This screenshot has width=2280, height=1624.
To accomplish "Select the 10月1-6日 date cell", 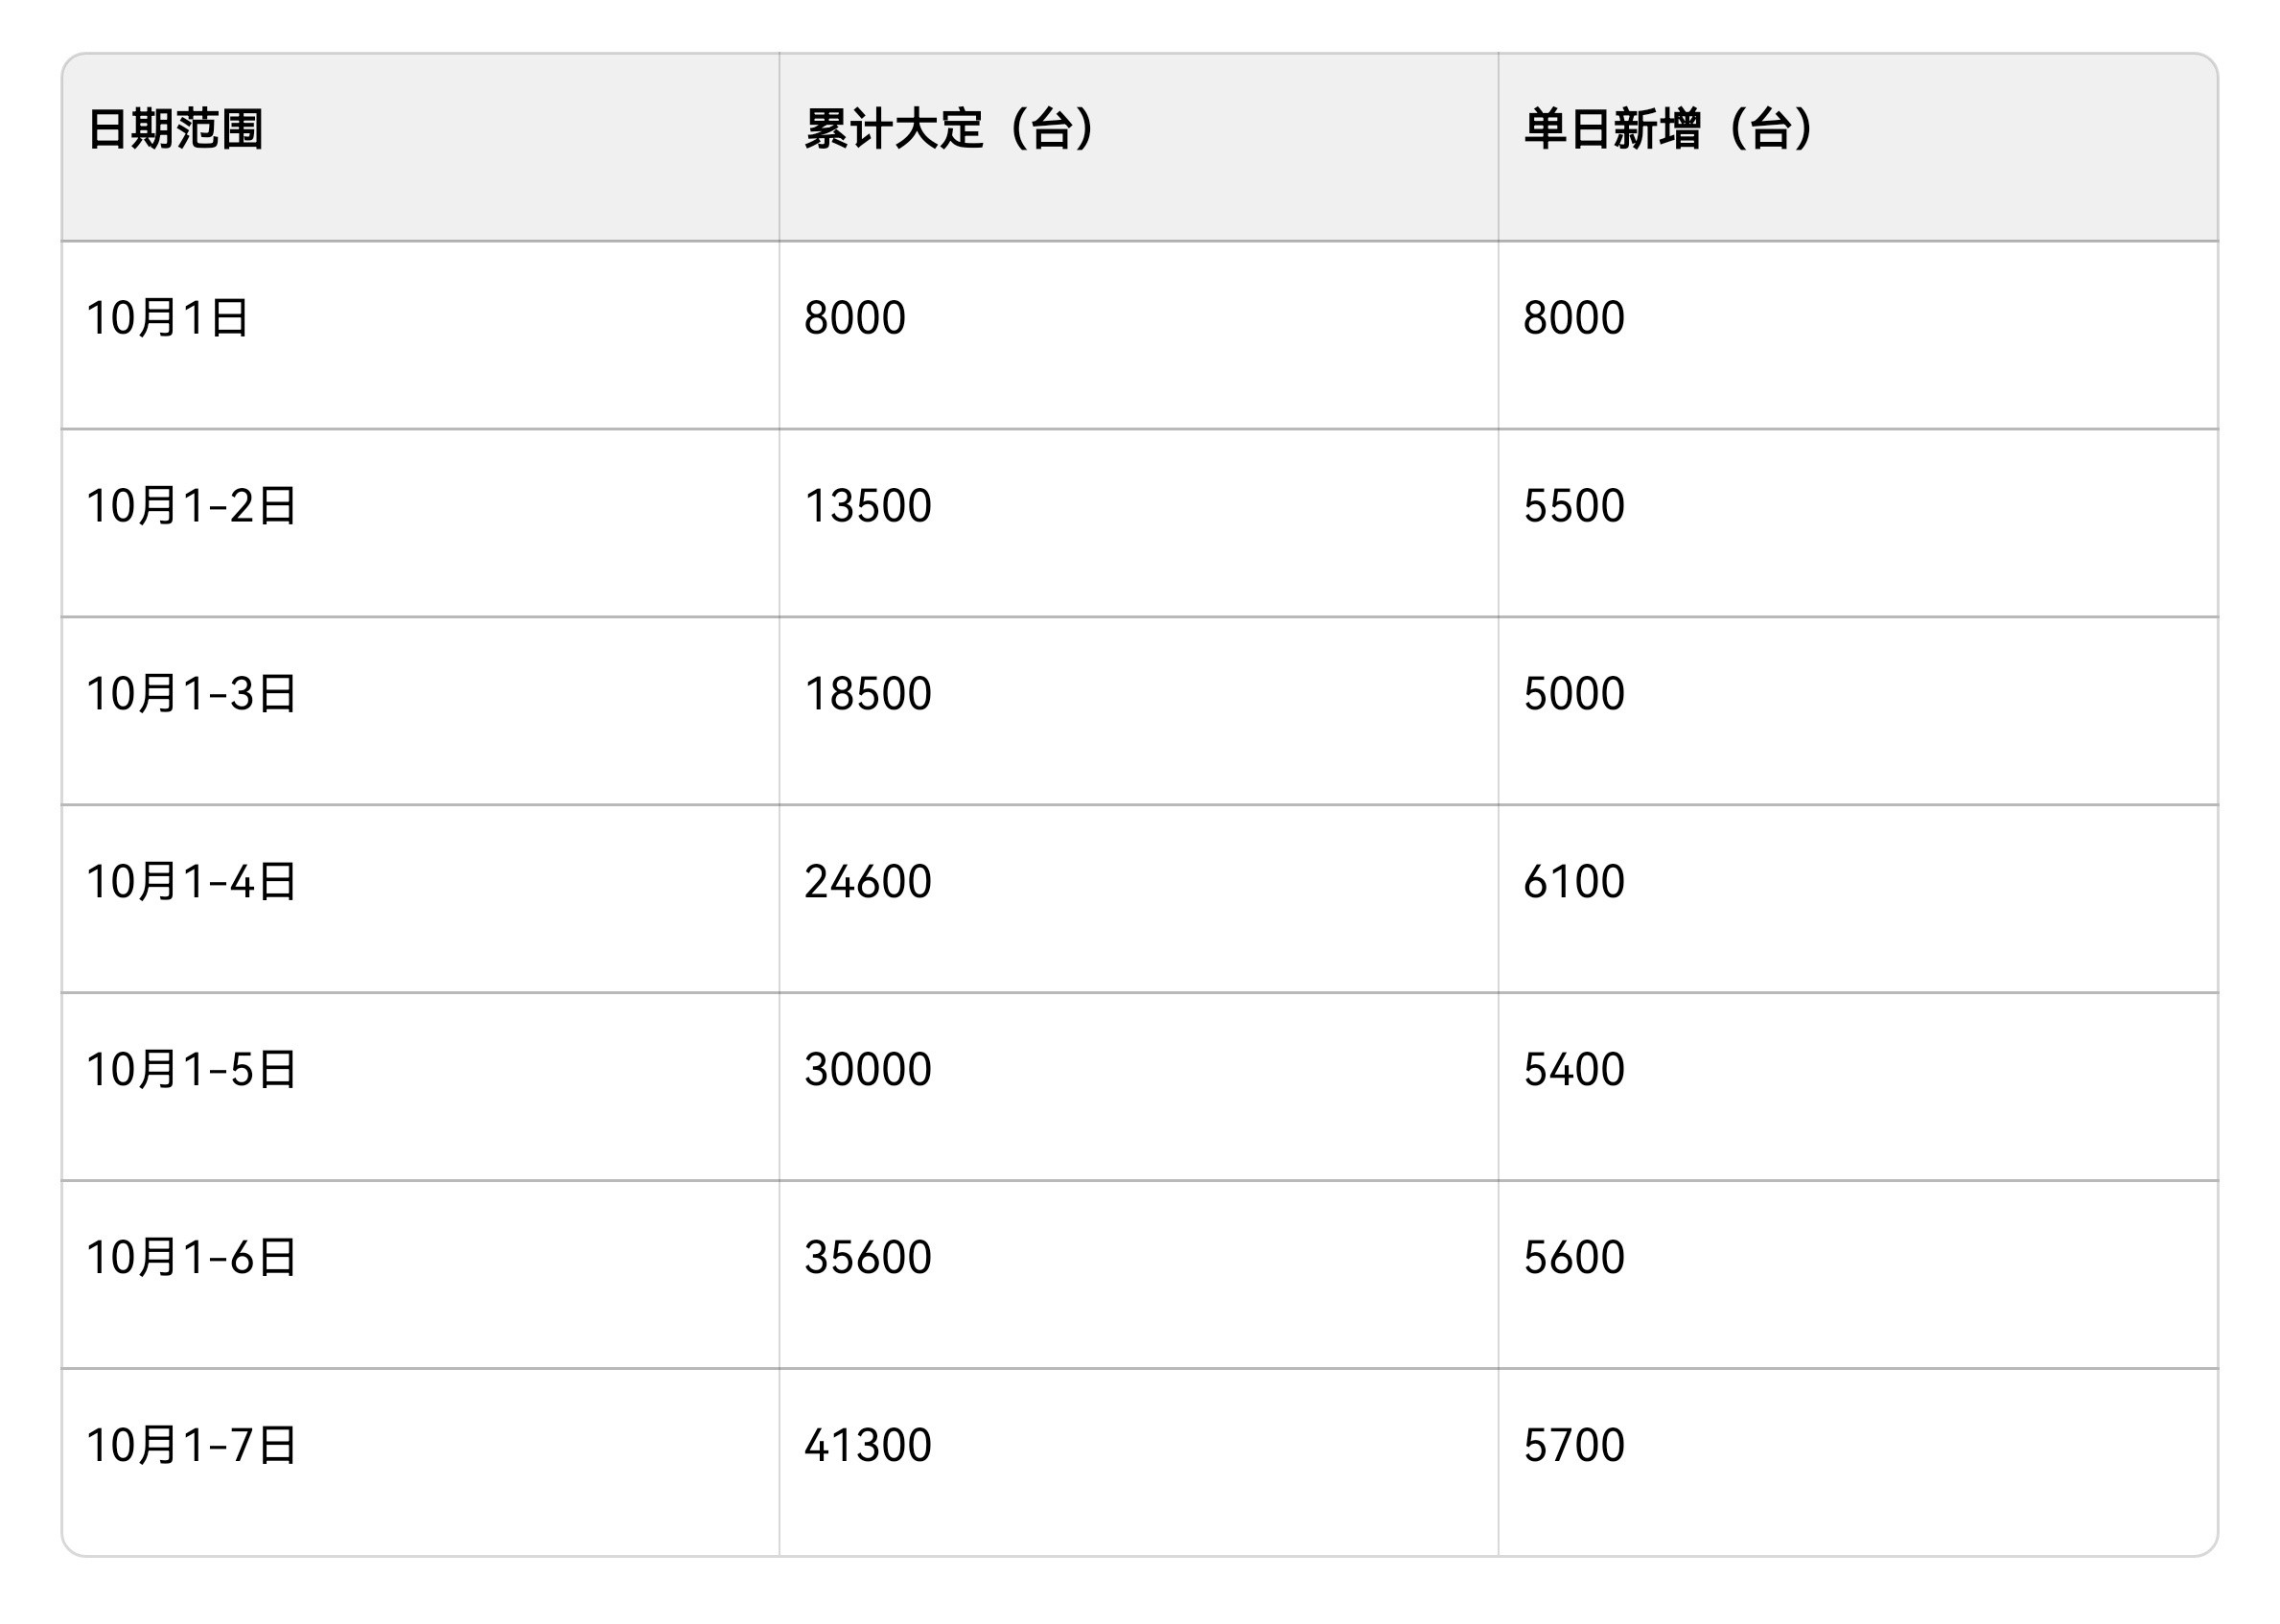I will (x=191, y=1258).
